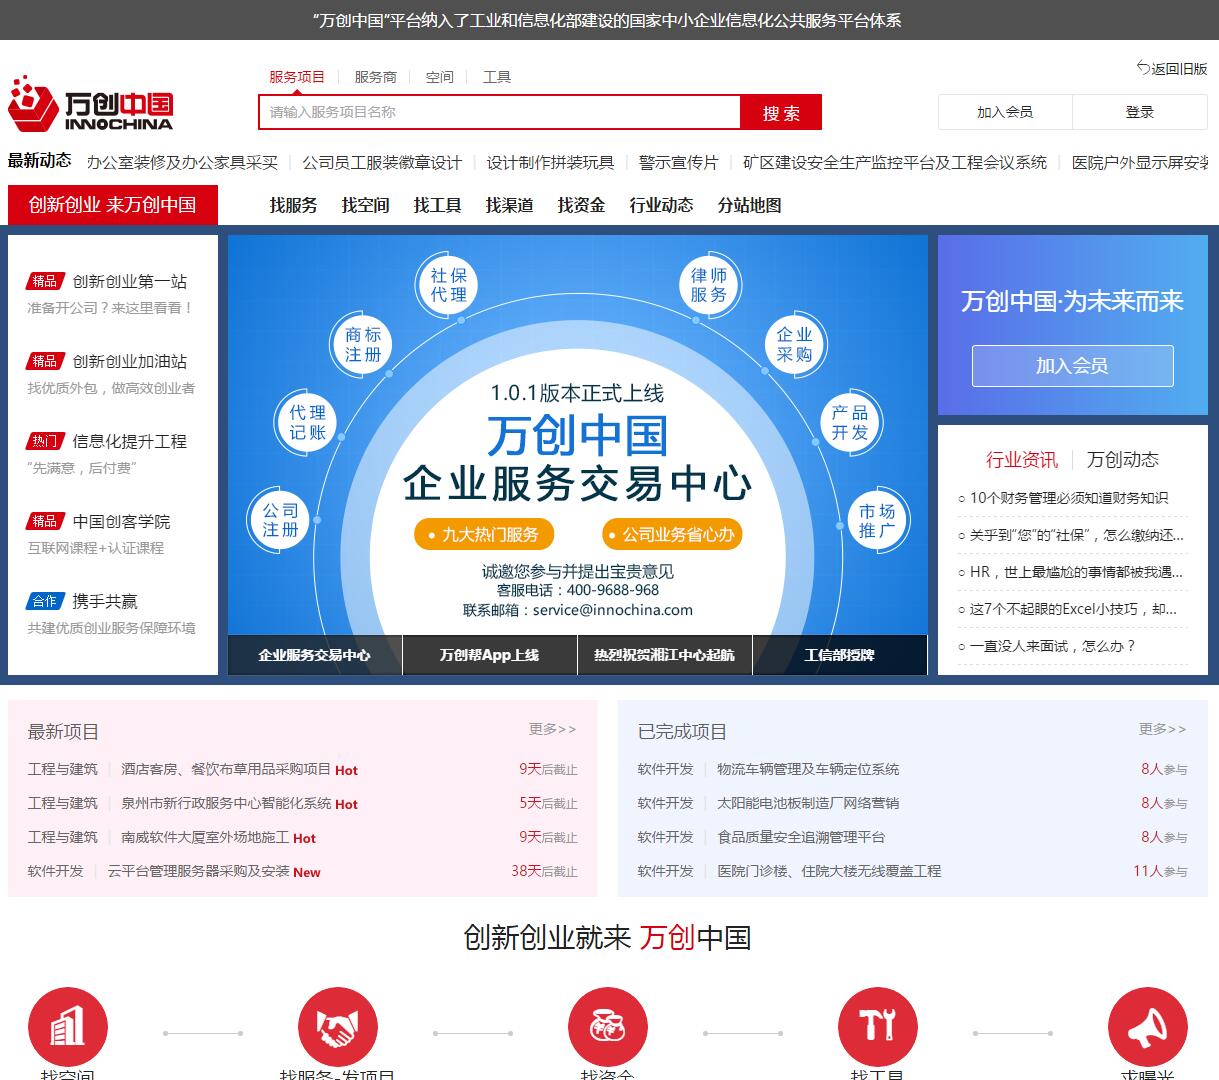
Task: Select the 工具 search tab
Action: pyautogui.click(x=497, y=77)
